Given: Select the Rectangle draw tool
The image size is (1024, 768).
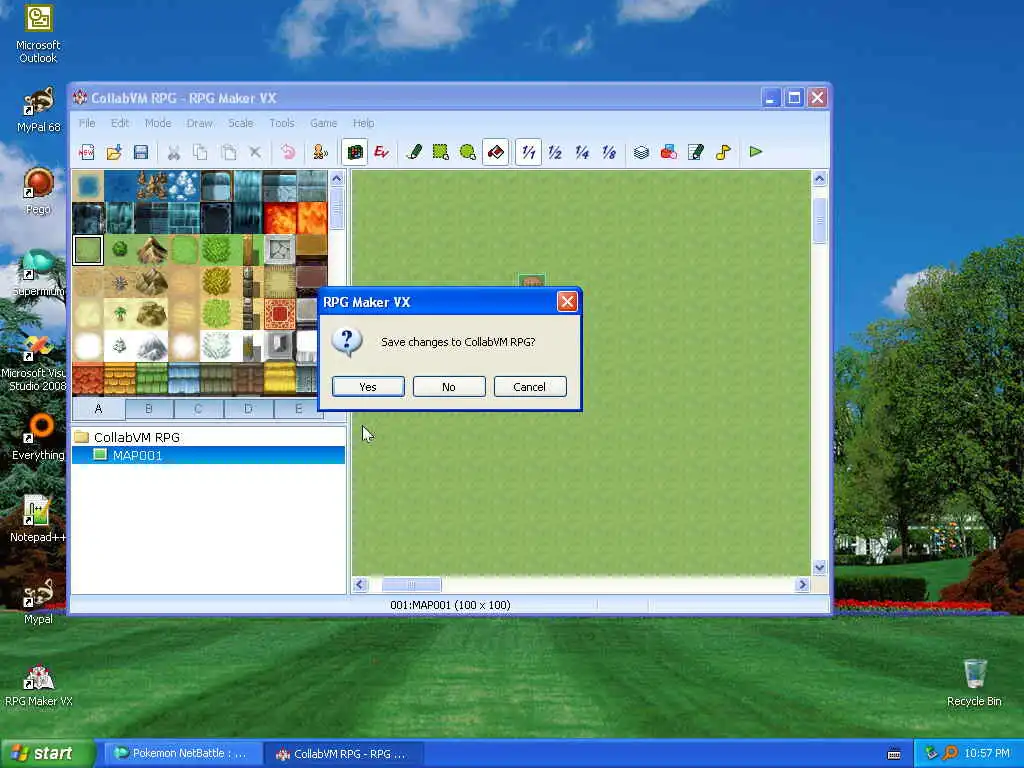Looking at the screenshot, I should pos(441,152).
